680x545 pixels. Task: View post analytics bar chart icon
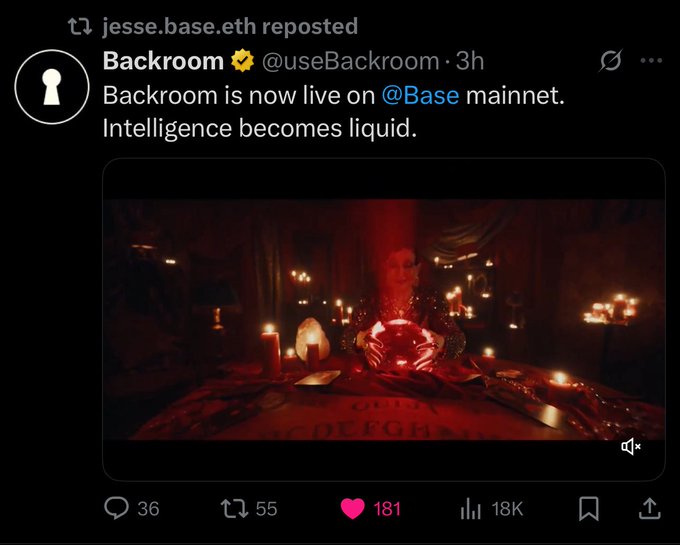pyautogui.click(x=471, y=509)
